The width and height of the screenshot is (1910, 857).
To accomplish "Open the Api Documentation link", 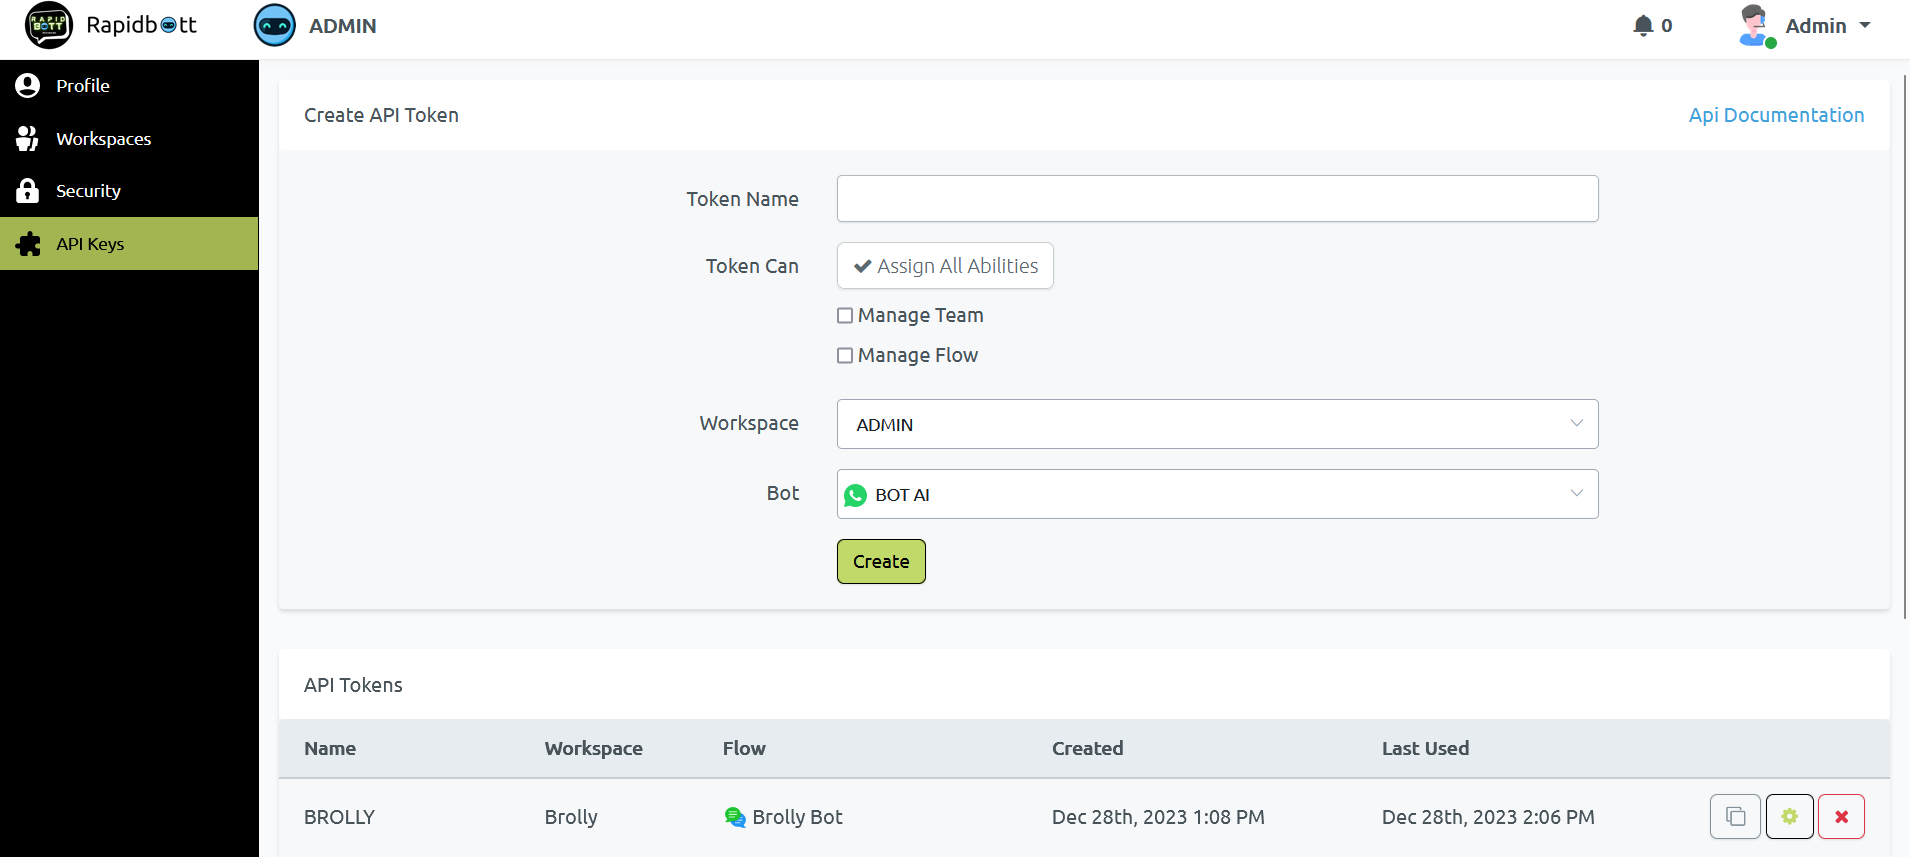I will click(1776, 115).
